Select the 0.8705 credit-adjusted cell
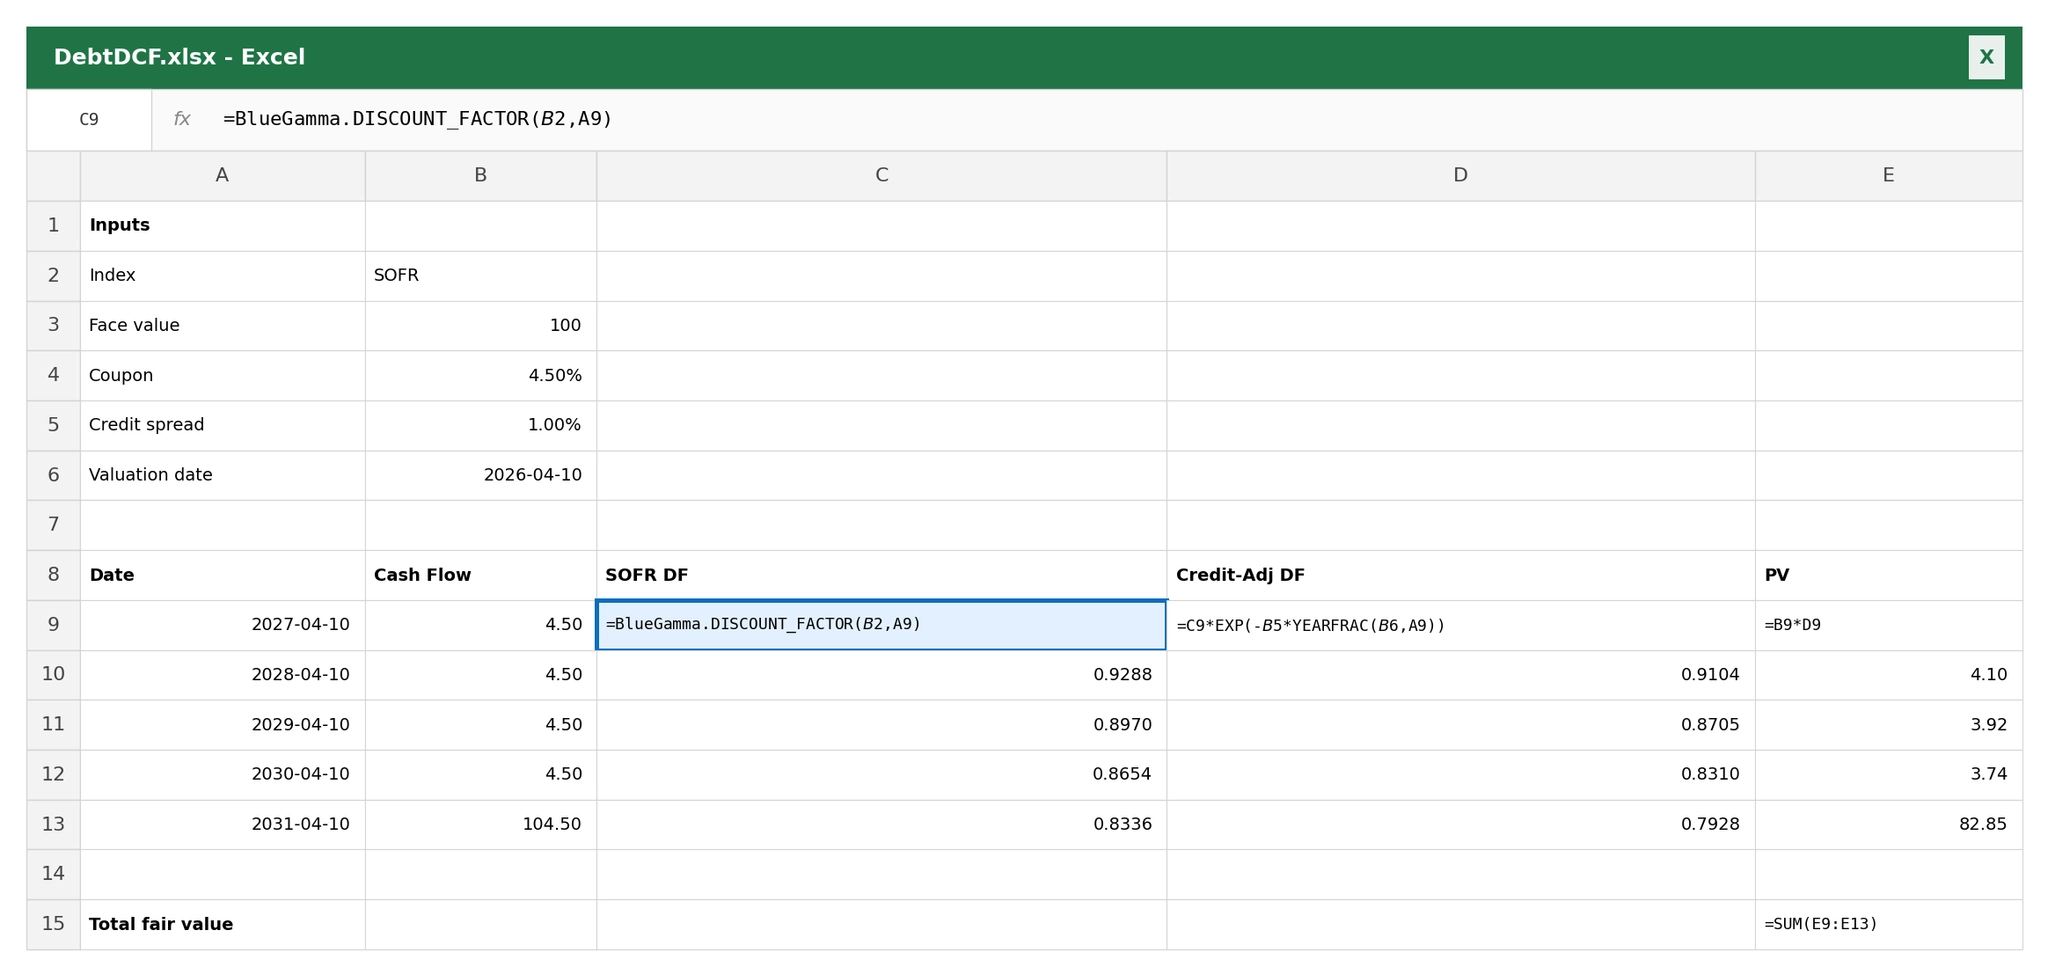 tap(1461, 725)
